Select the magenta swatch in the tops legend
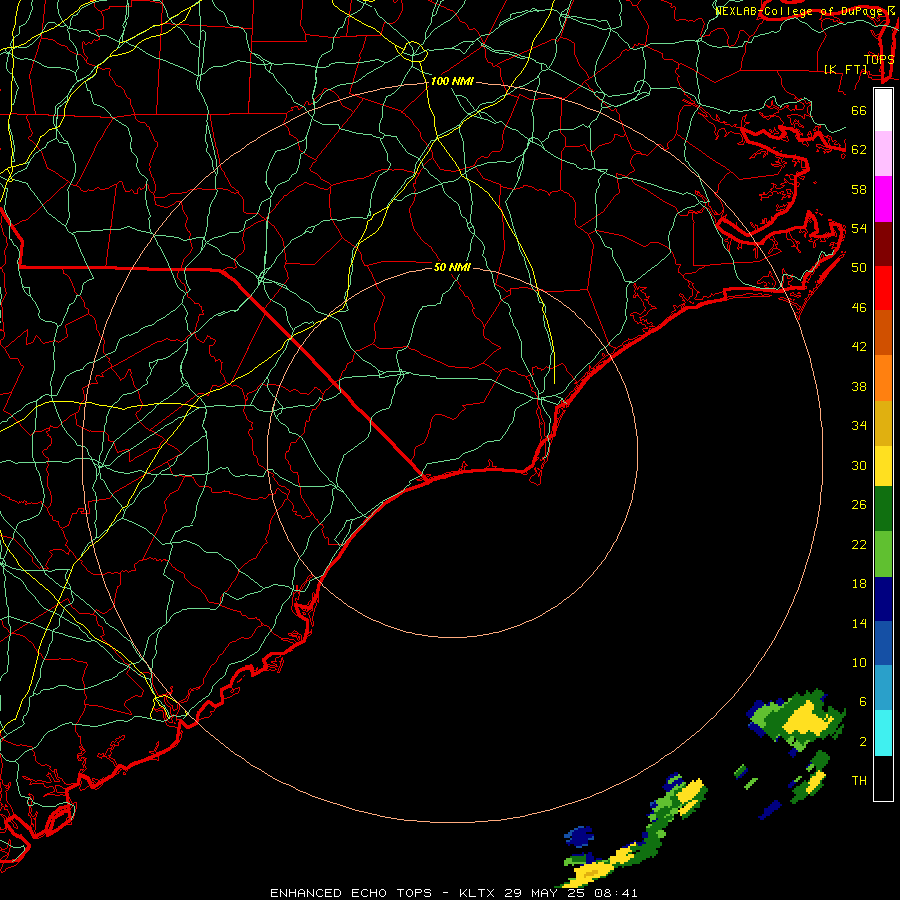The height and width of the screenshot is (900, 900). coord(883,199)
